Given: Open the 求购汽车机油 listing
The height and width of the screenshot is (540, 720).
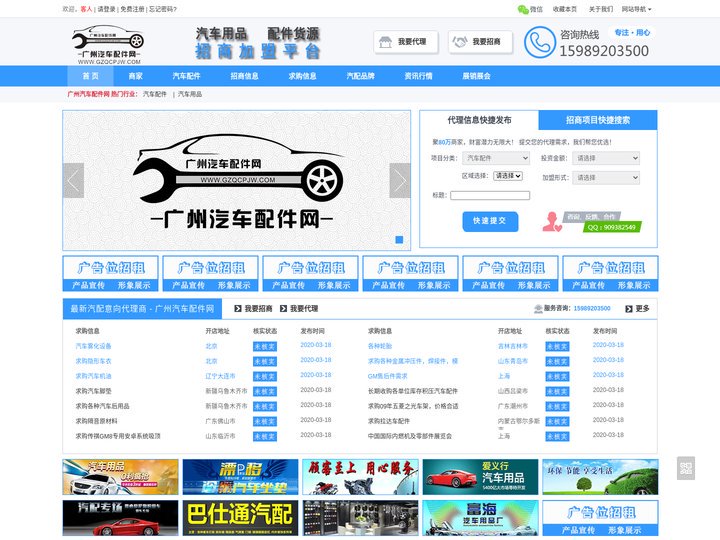Looking at the screenshot, I should click(93, 376).
